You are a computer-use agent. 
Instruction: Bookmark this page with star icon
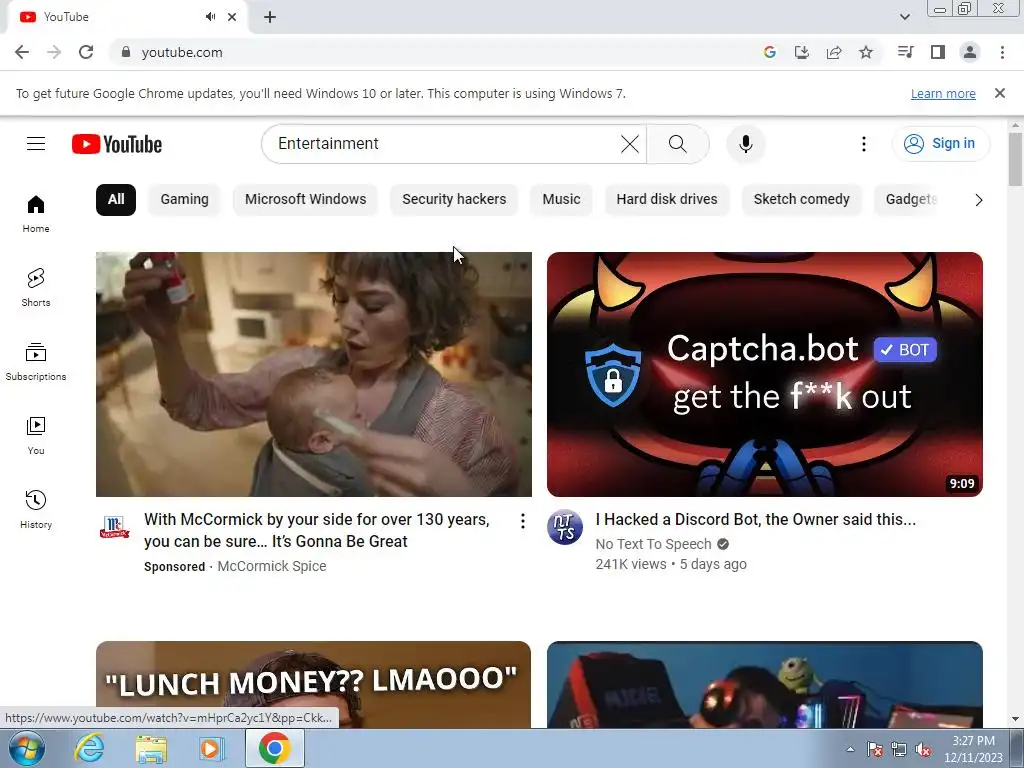pyautogui.click(x=866, y=52)
